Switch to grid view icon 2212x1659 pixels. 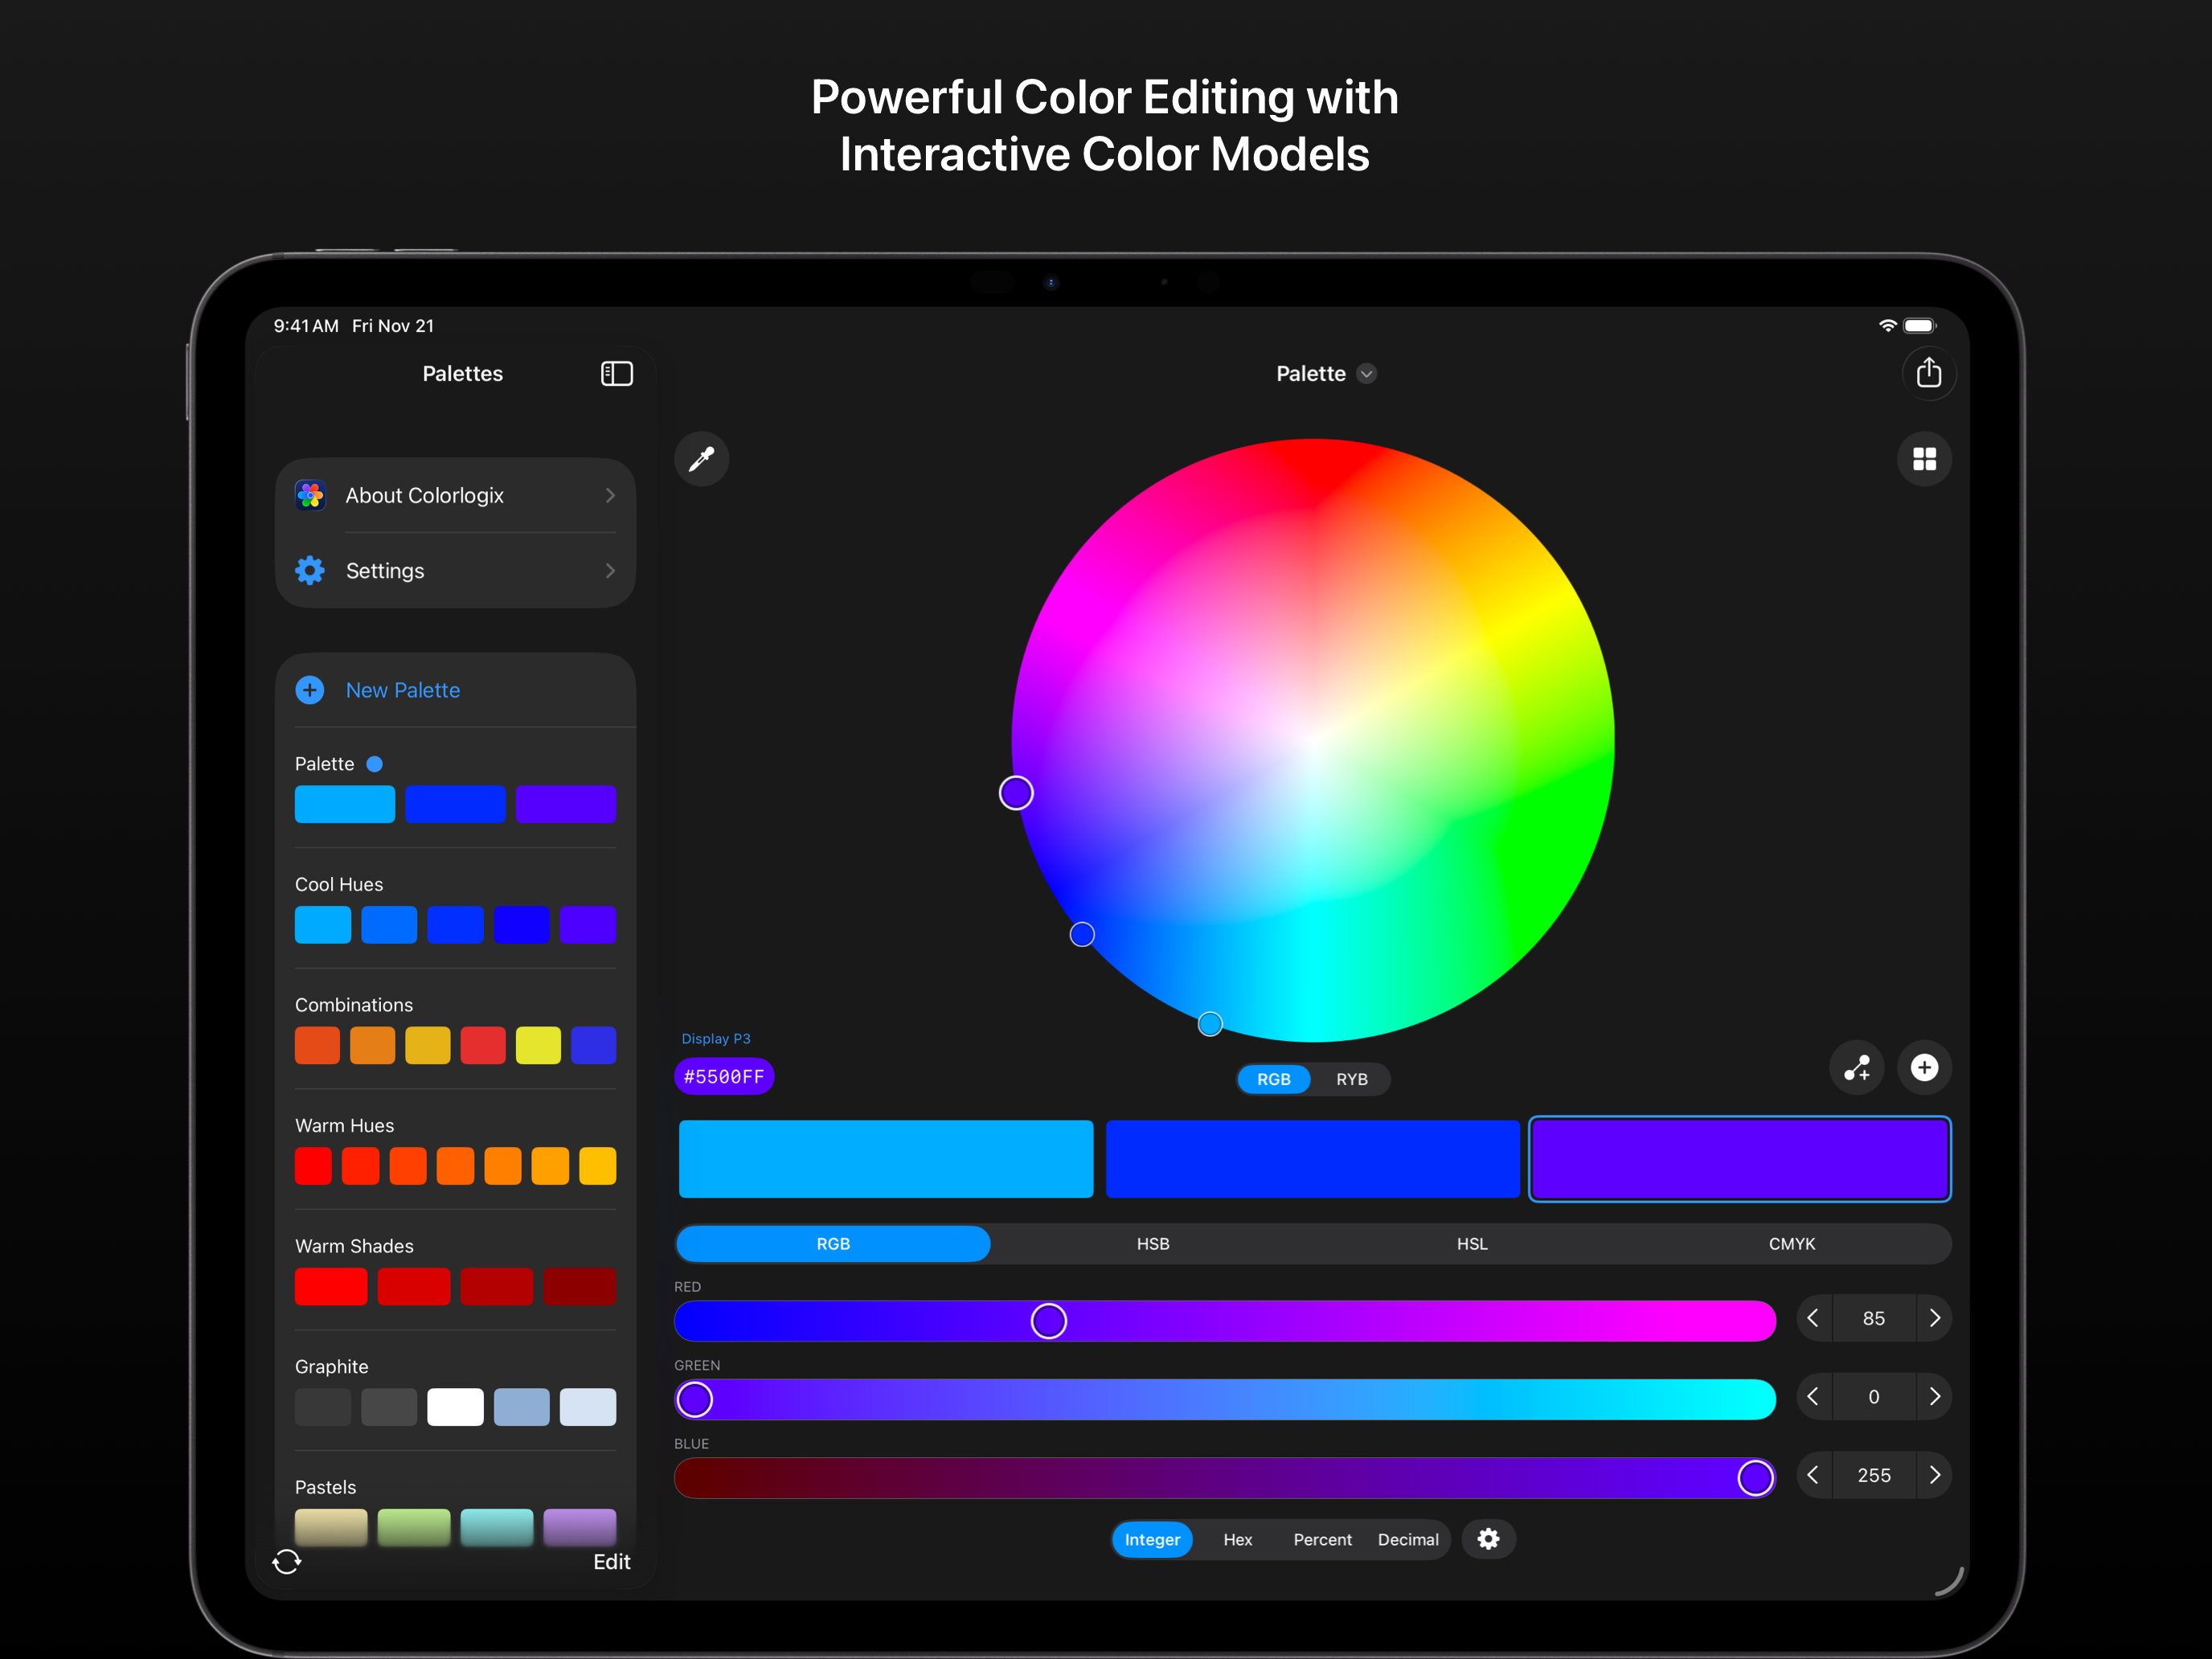click(1924, 459)
